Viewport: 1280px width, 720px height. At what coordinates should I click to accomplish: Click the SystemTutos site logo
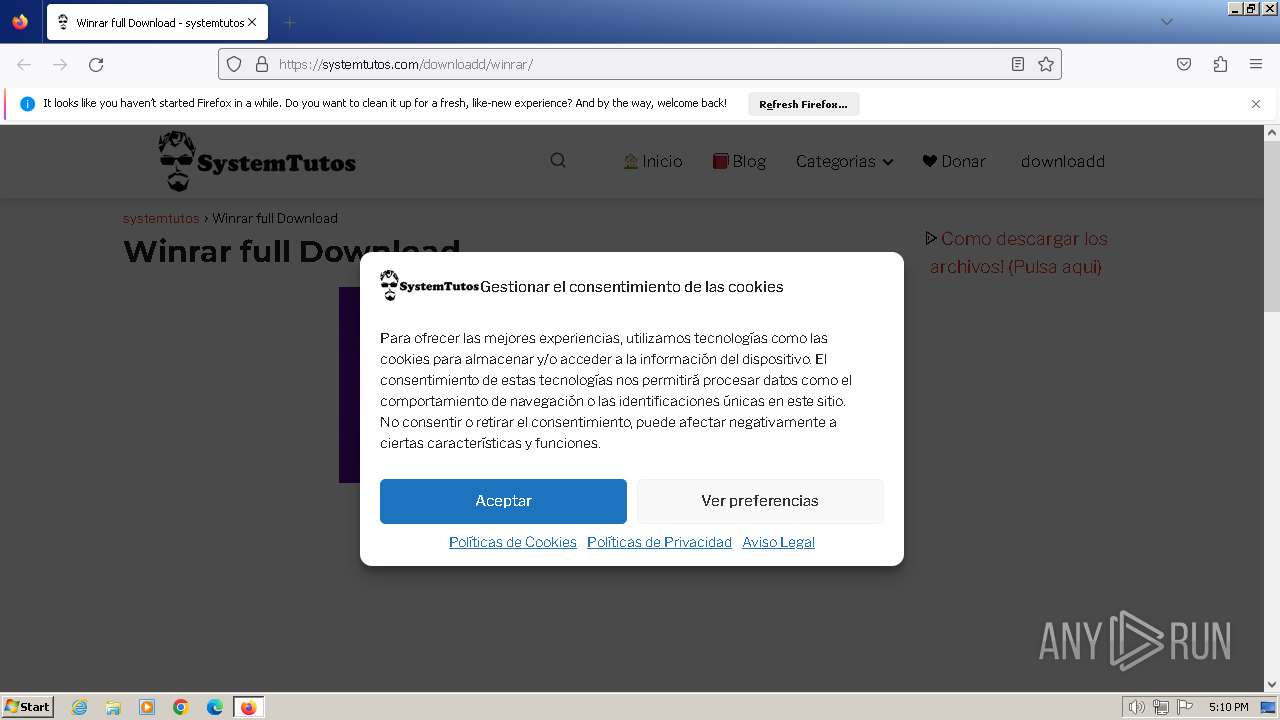coord(257,161)
